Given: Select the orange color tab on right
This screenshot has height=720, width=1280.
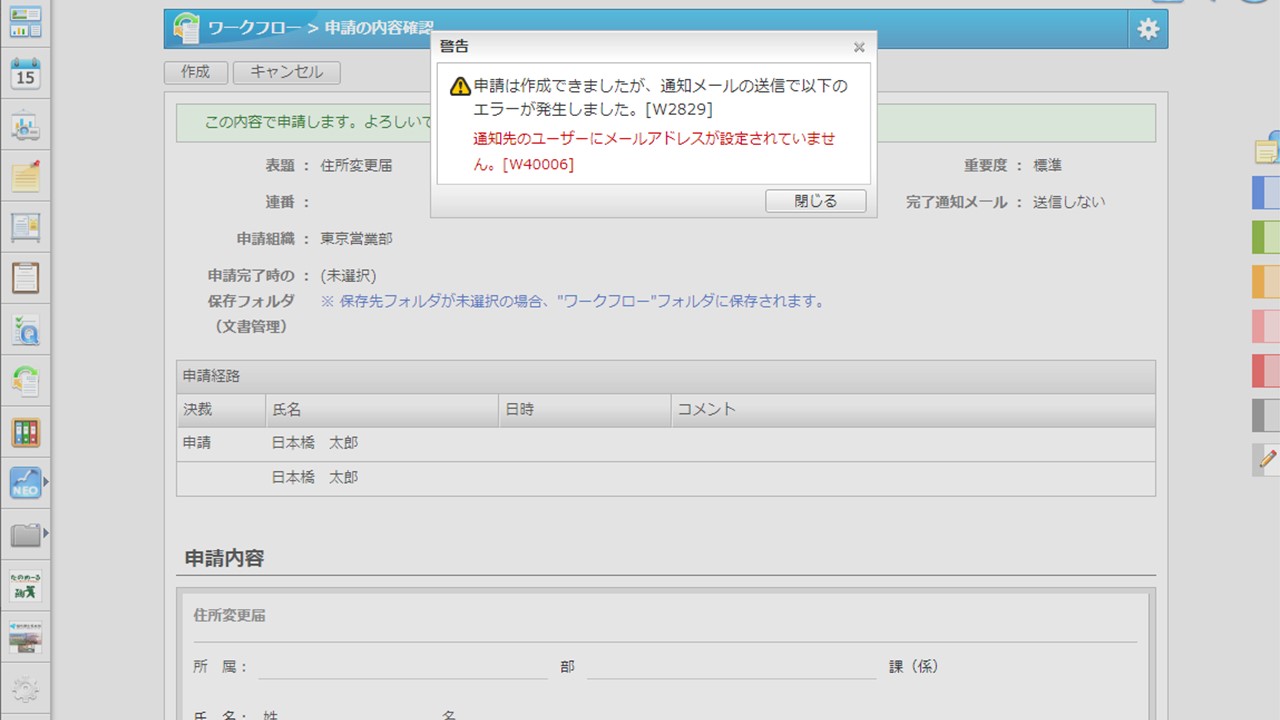Looking at the screenshot, I should [x=1266, y=281].
